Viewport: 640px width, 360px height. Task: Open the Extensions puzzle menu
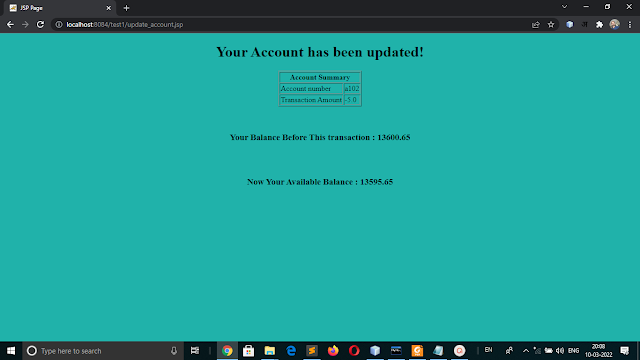point(599,24)
